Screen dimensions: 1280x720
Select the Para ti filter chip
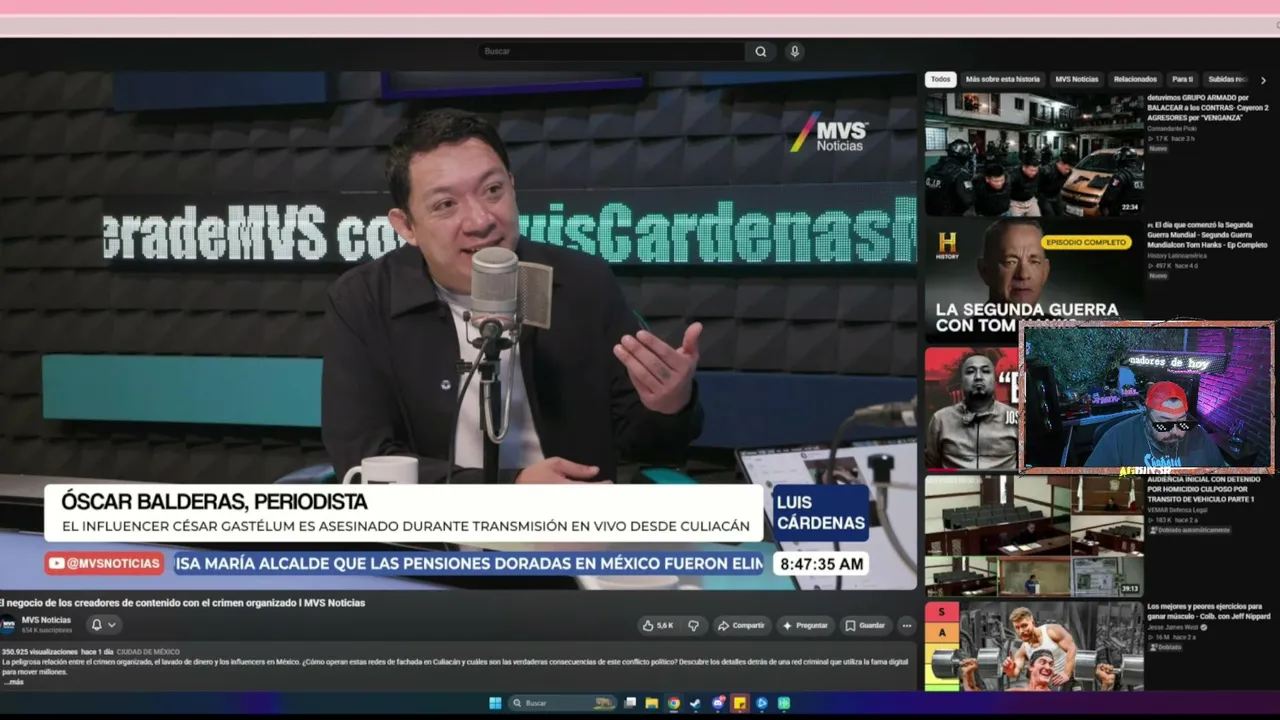point(1183,79)
